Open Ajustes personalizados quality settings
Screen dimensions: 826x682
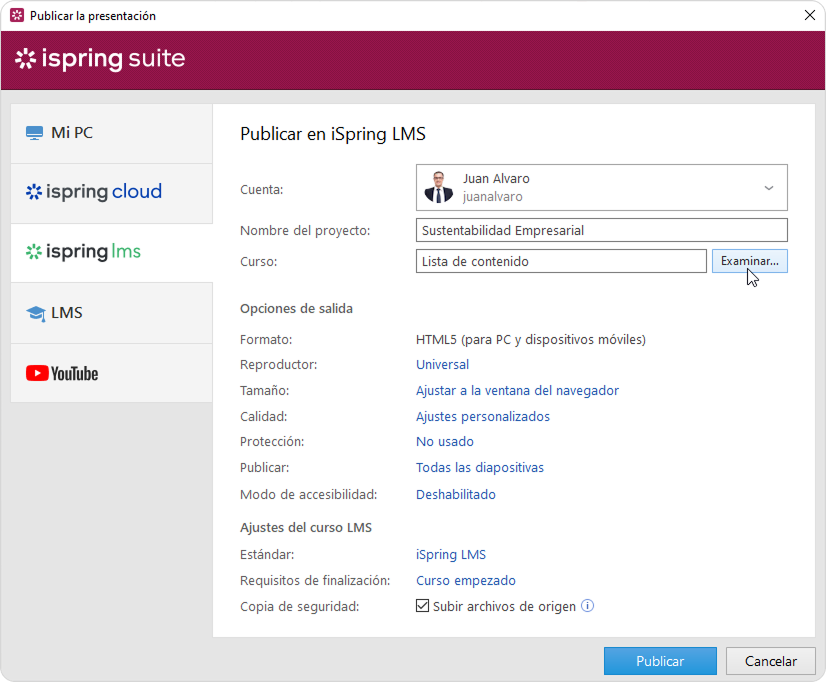pos(482,417)
